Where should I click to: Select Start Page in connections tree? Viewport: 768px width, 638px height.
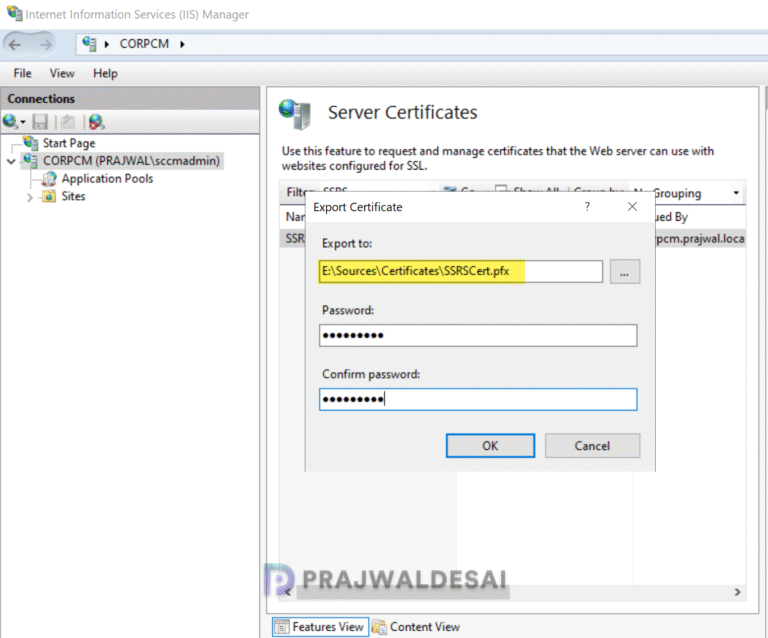coord(69,143)
